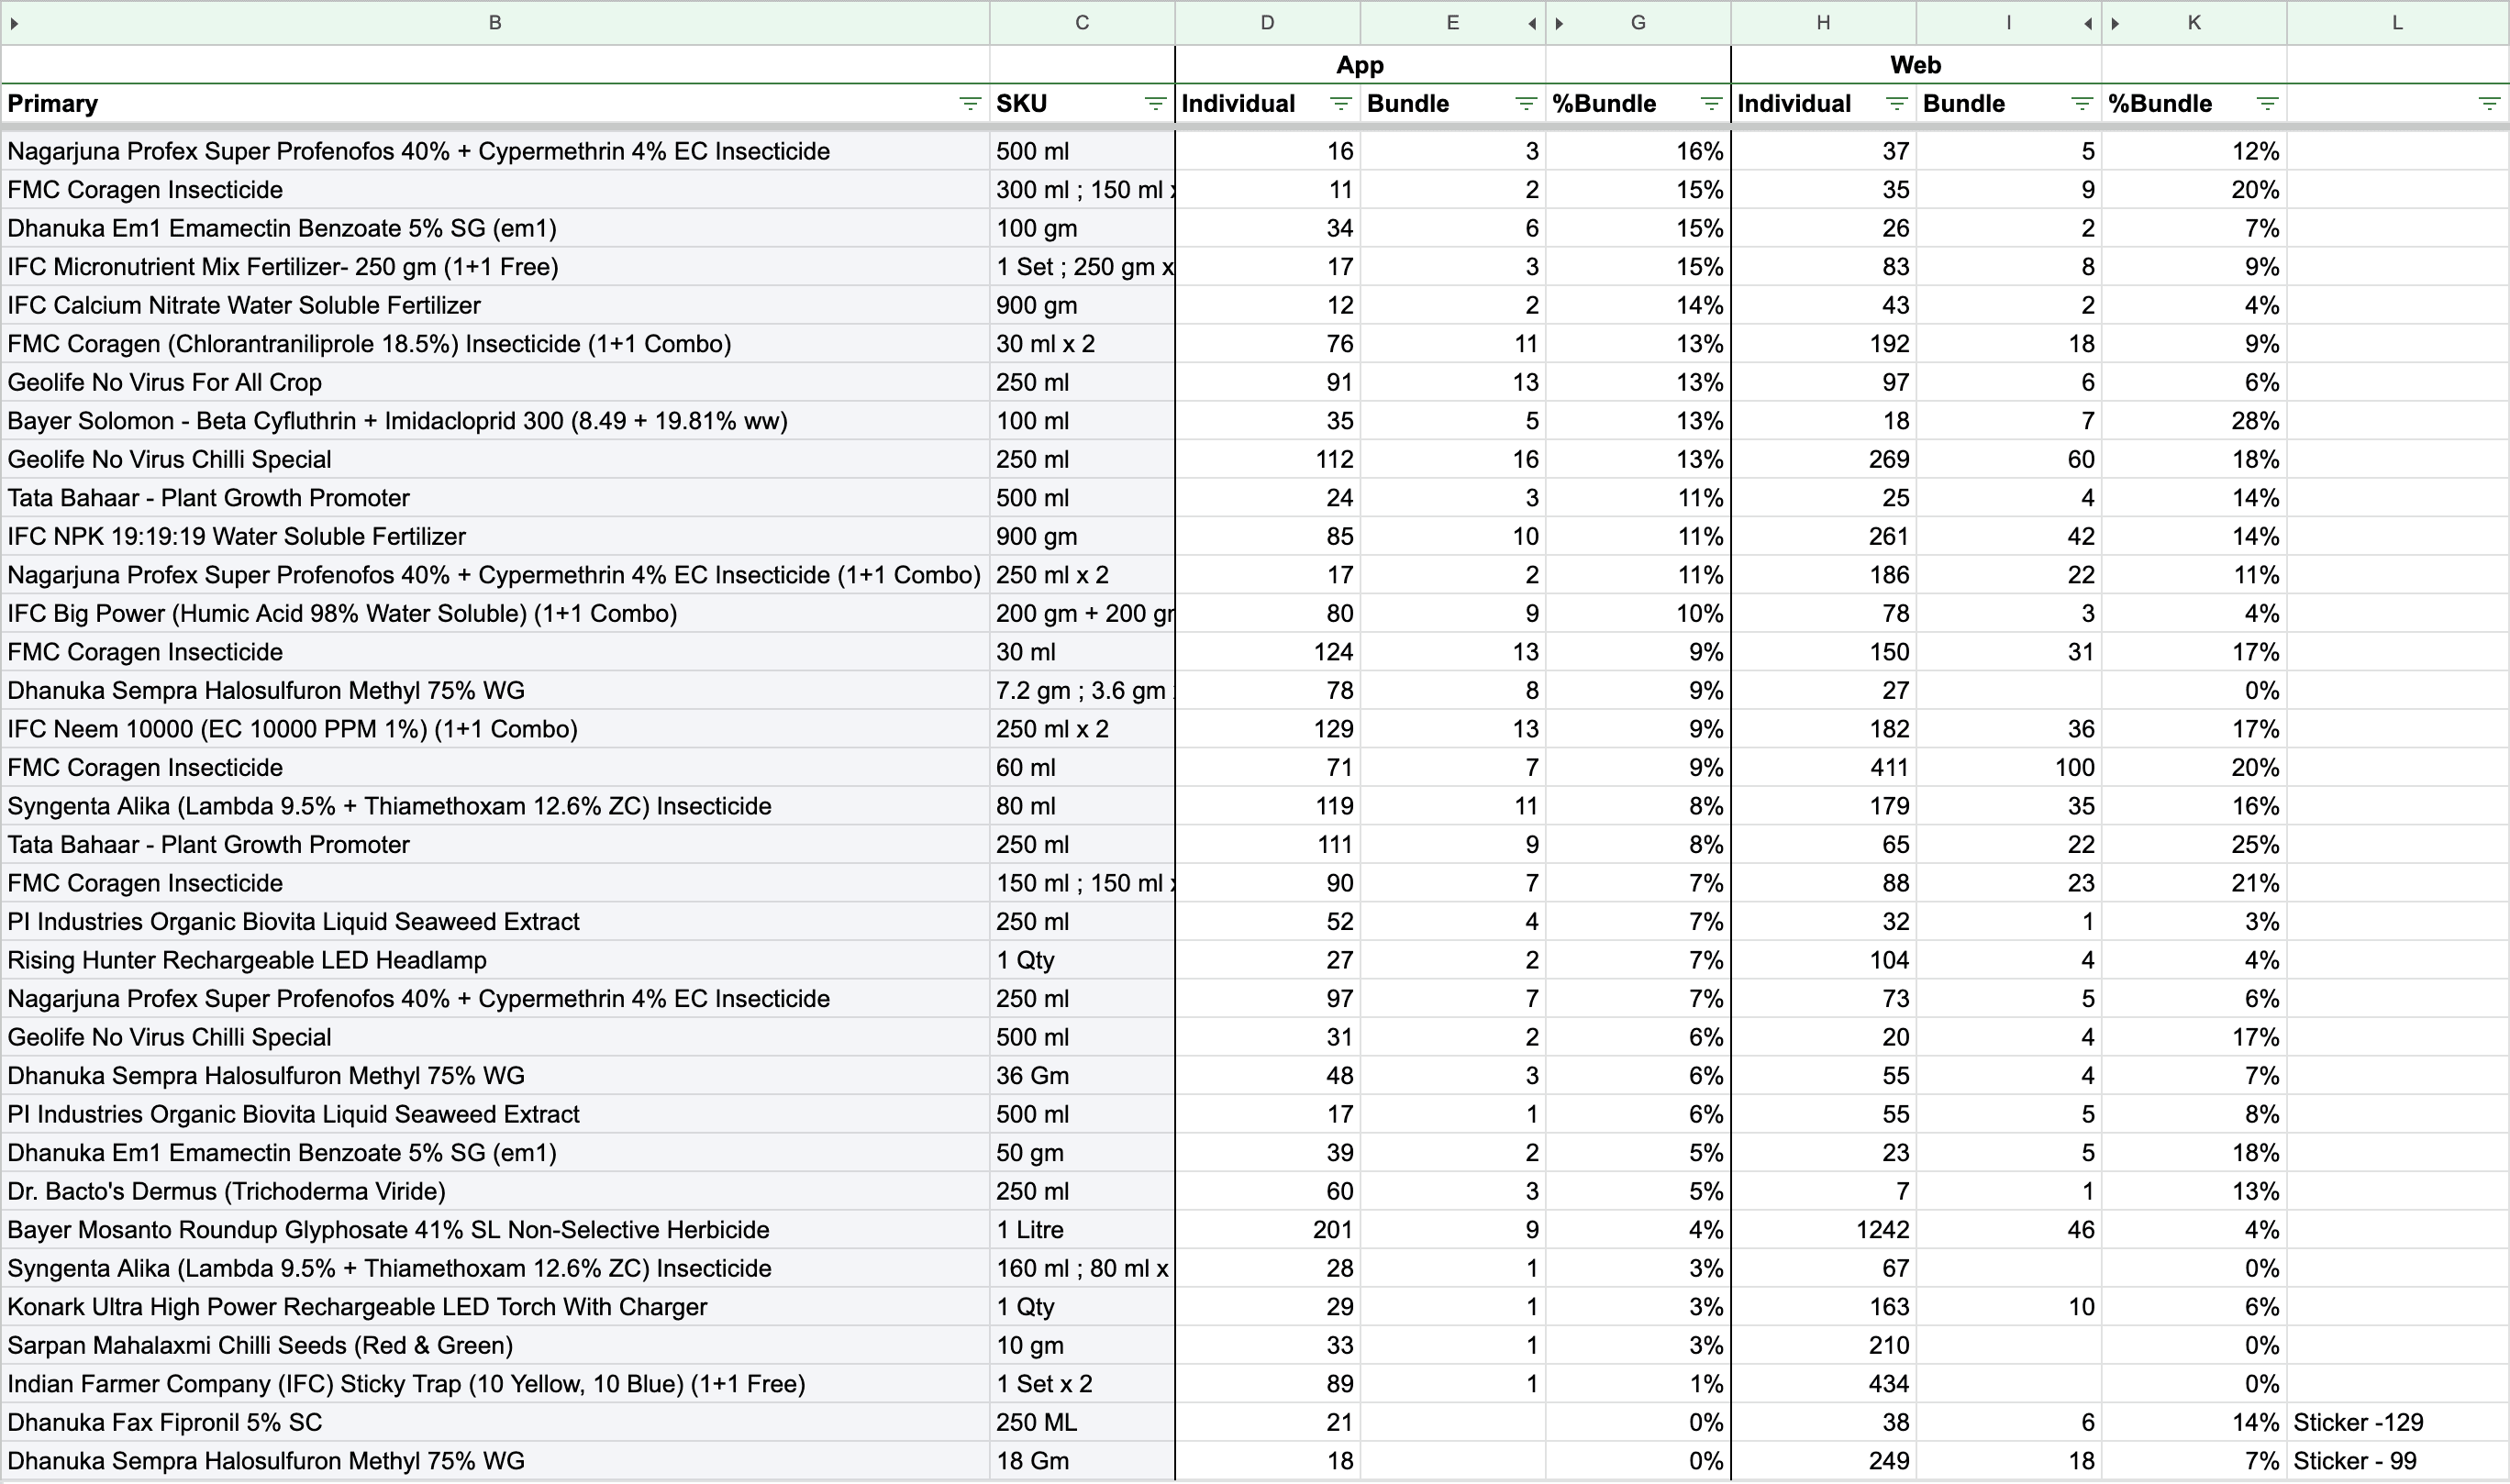Click the Web merged header cell
This screenshot has height=1484, width=2510.
pos(1915,65)
